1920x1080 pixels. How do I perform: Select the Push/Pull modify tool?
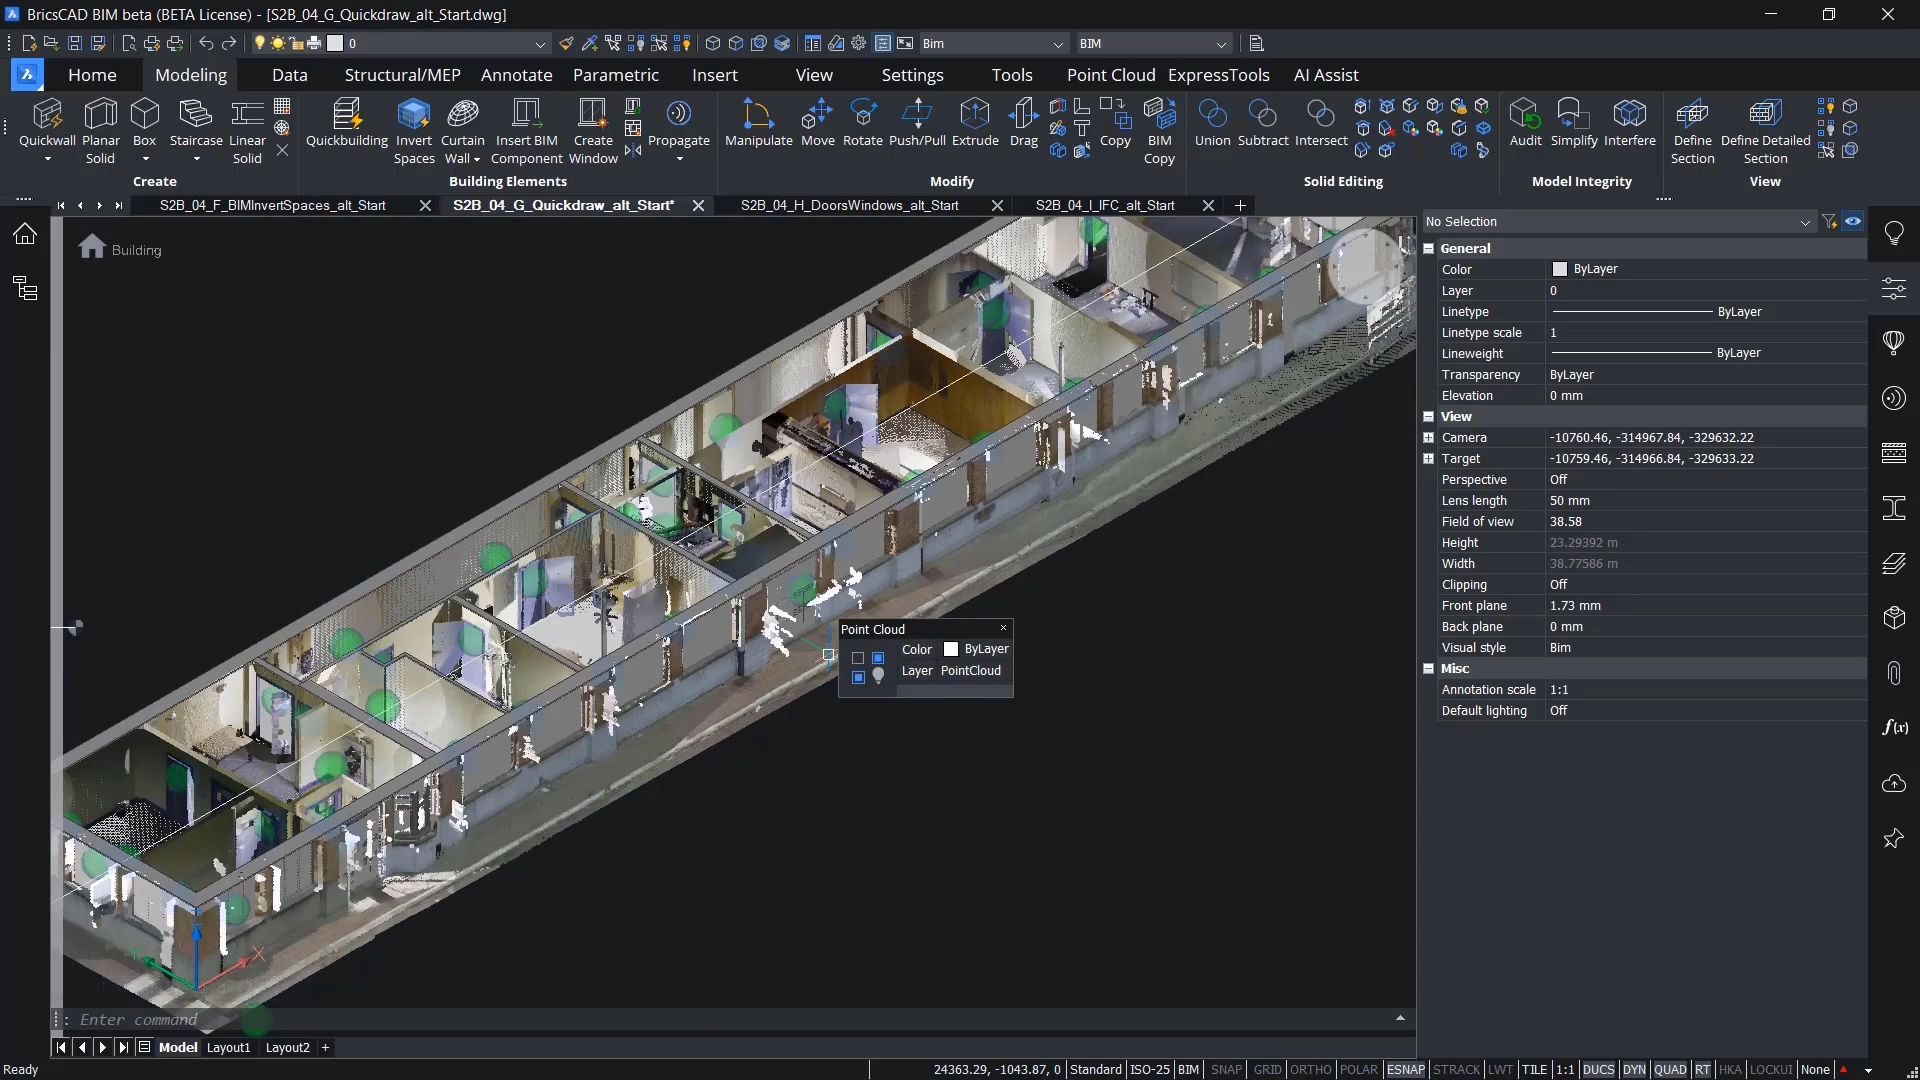(x=917, y=125)
